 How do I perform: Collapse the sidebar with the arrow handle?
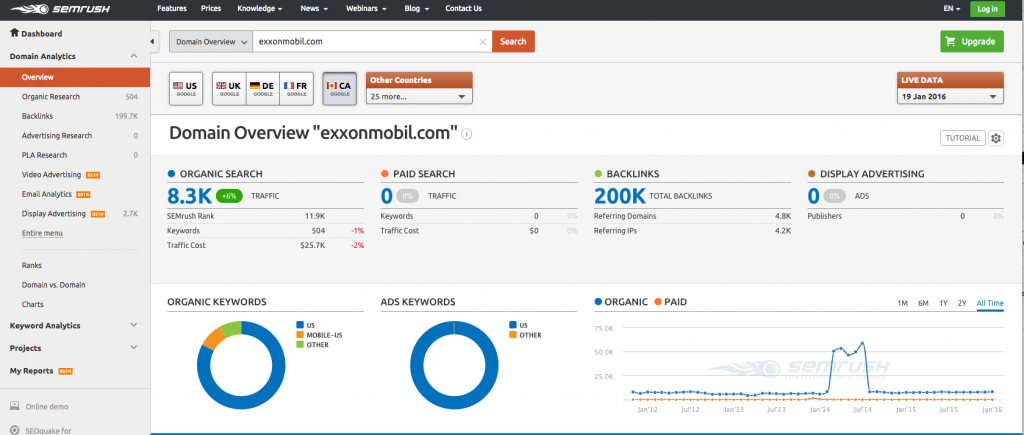(152, 42)
